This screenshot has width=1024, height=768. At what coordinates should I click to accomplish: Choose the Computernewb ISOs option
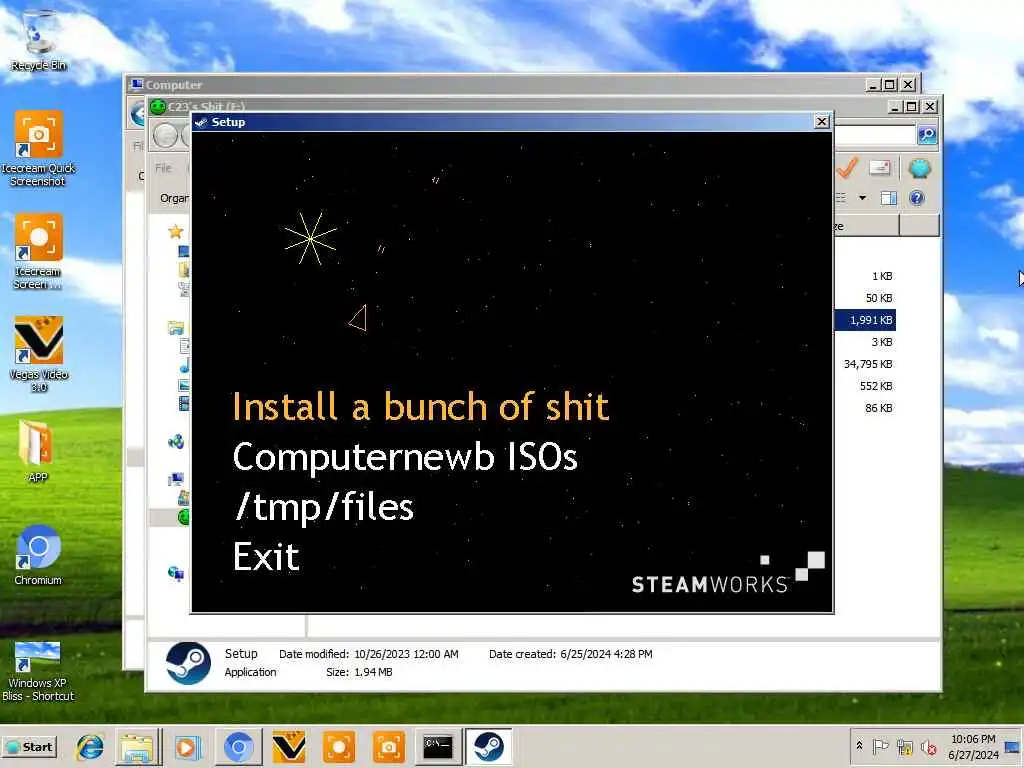click(x=405, y=456)
